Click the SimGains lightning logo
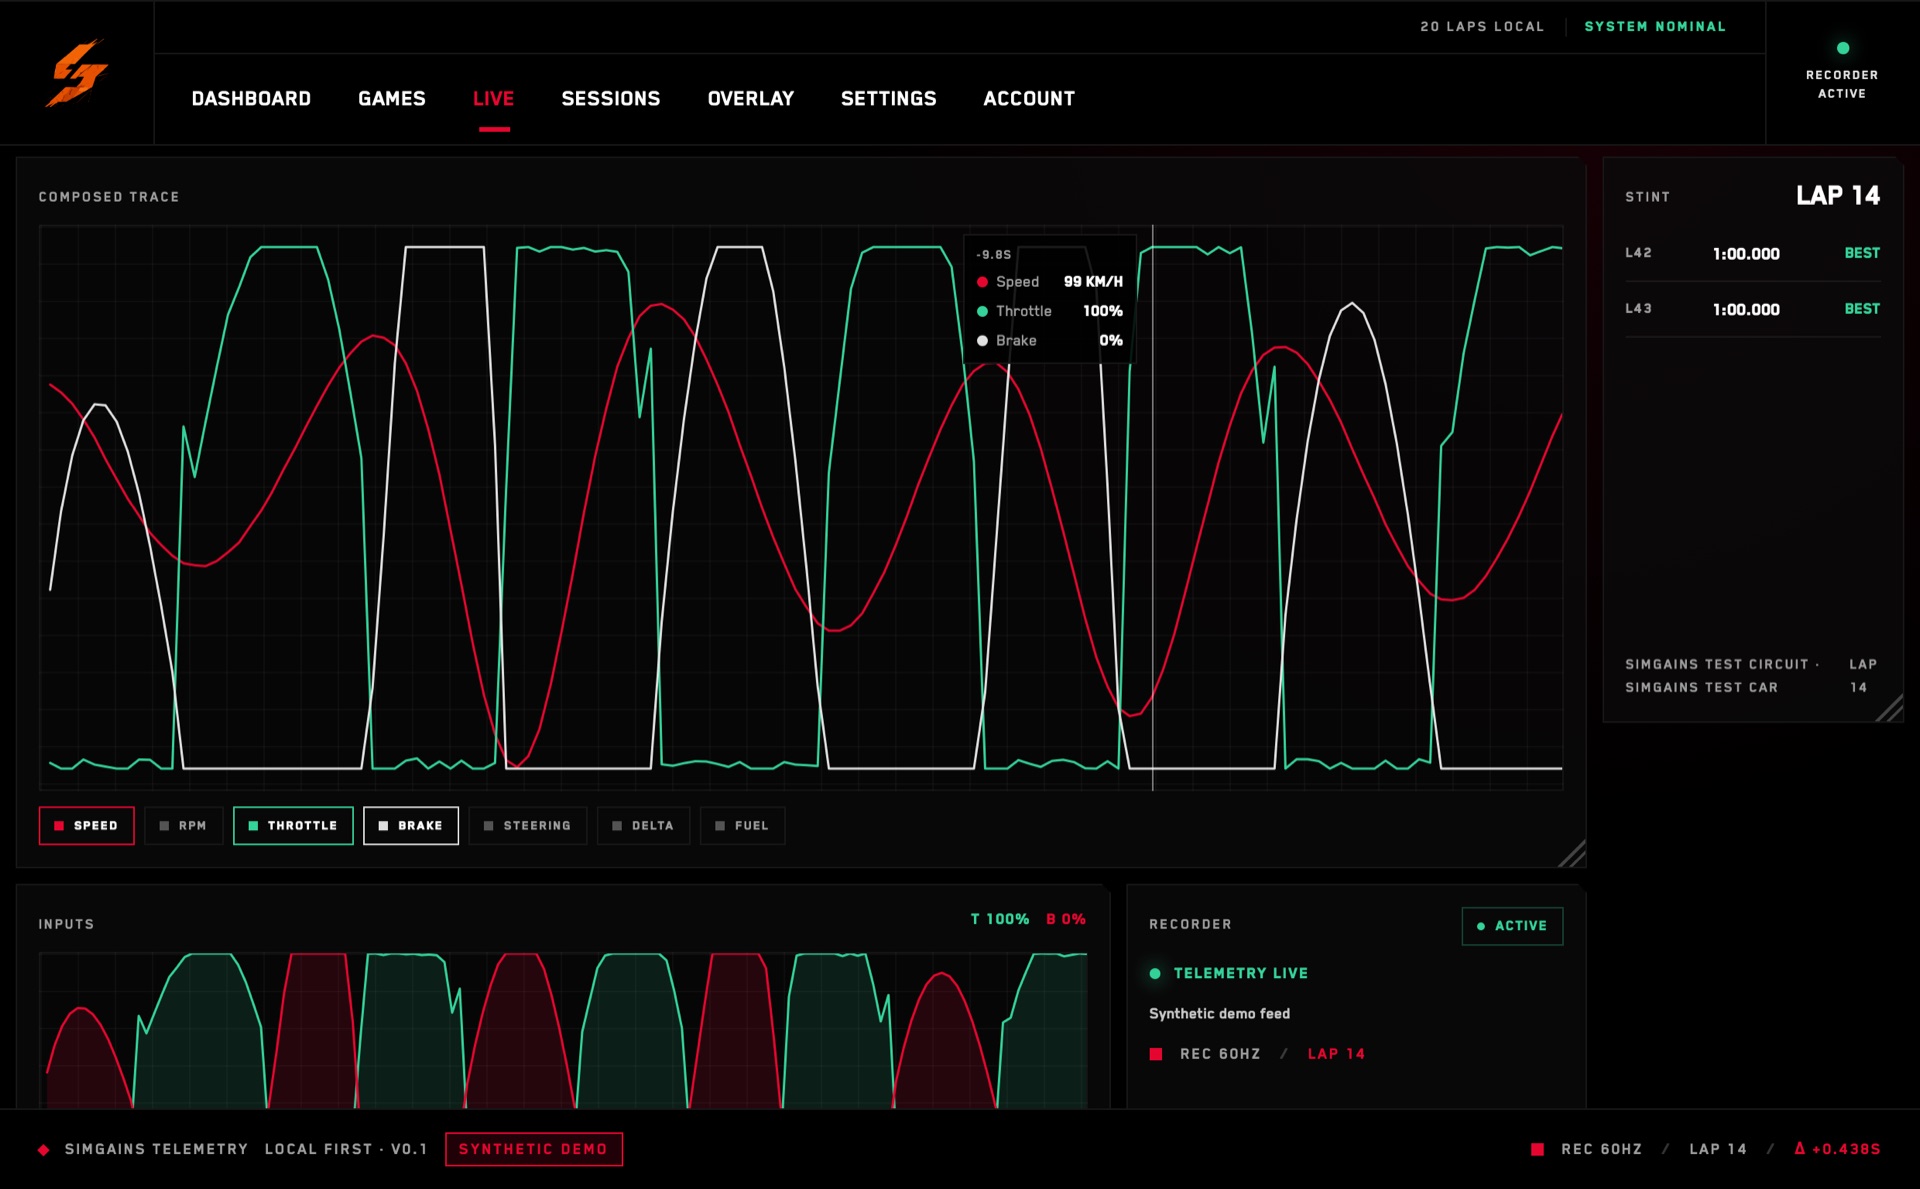 [x=76, y=73]
